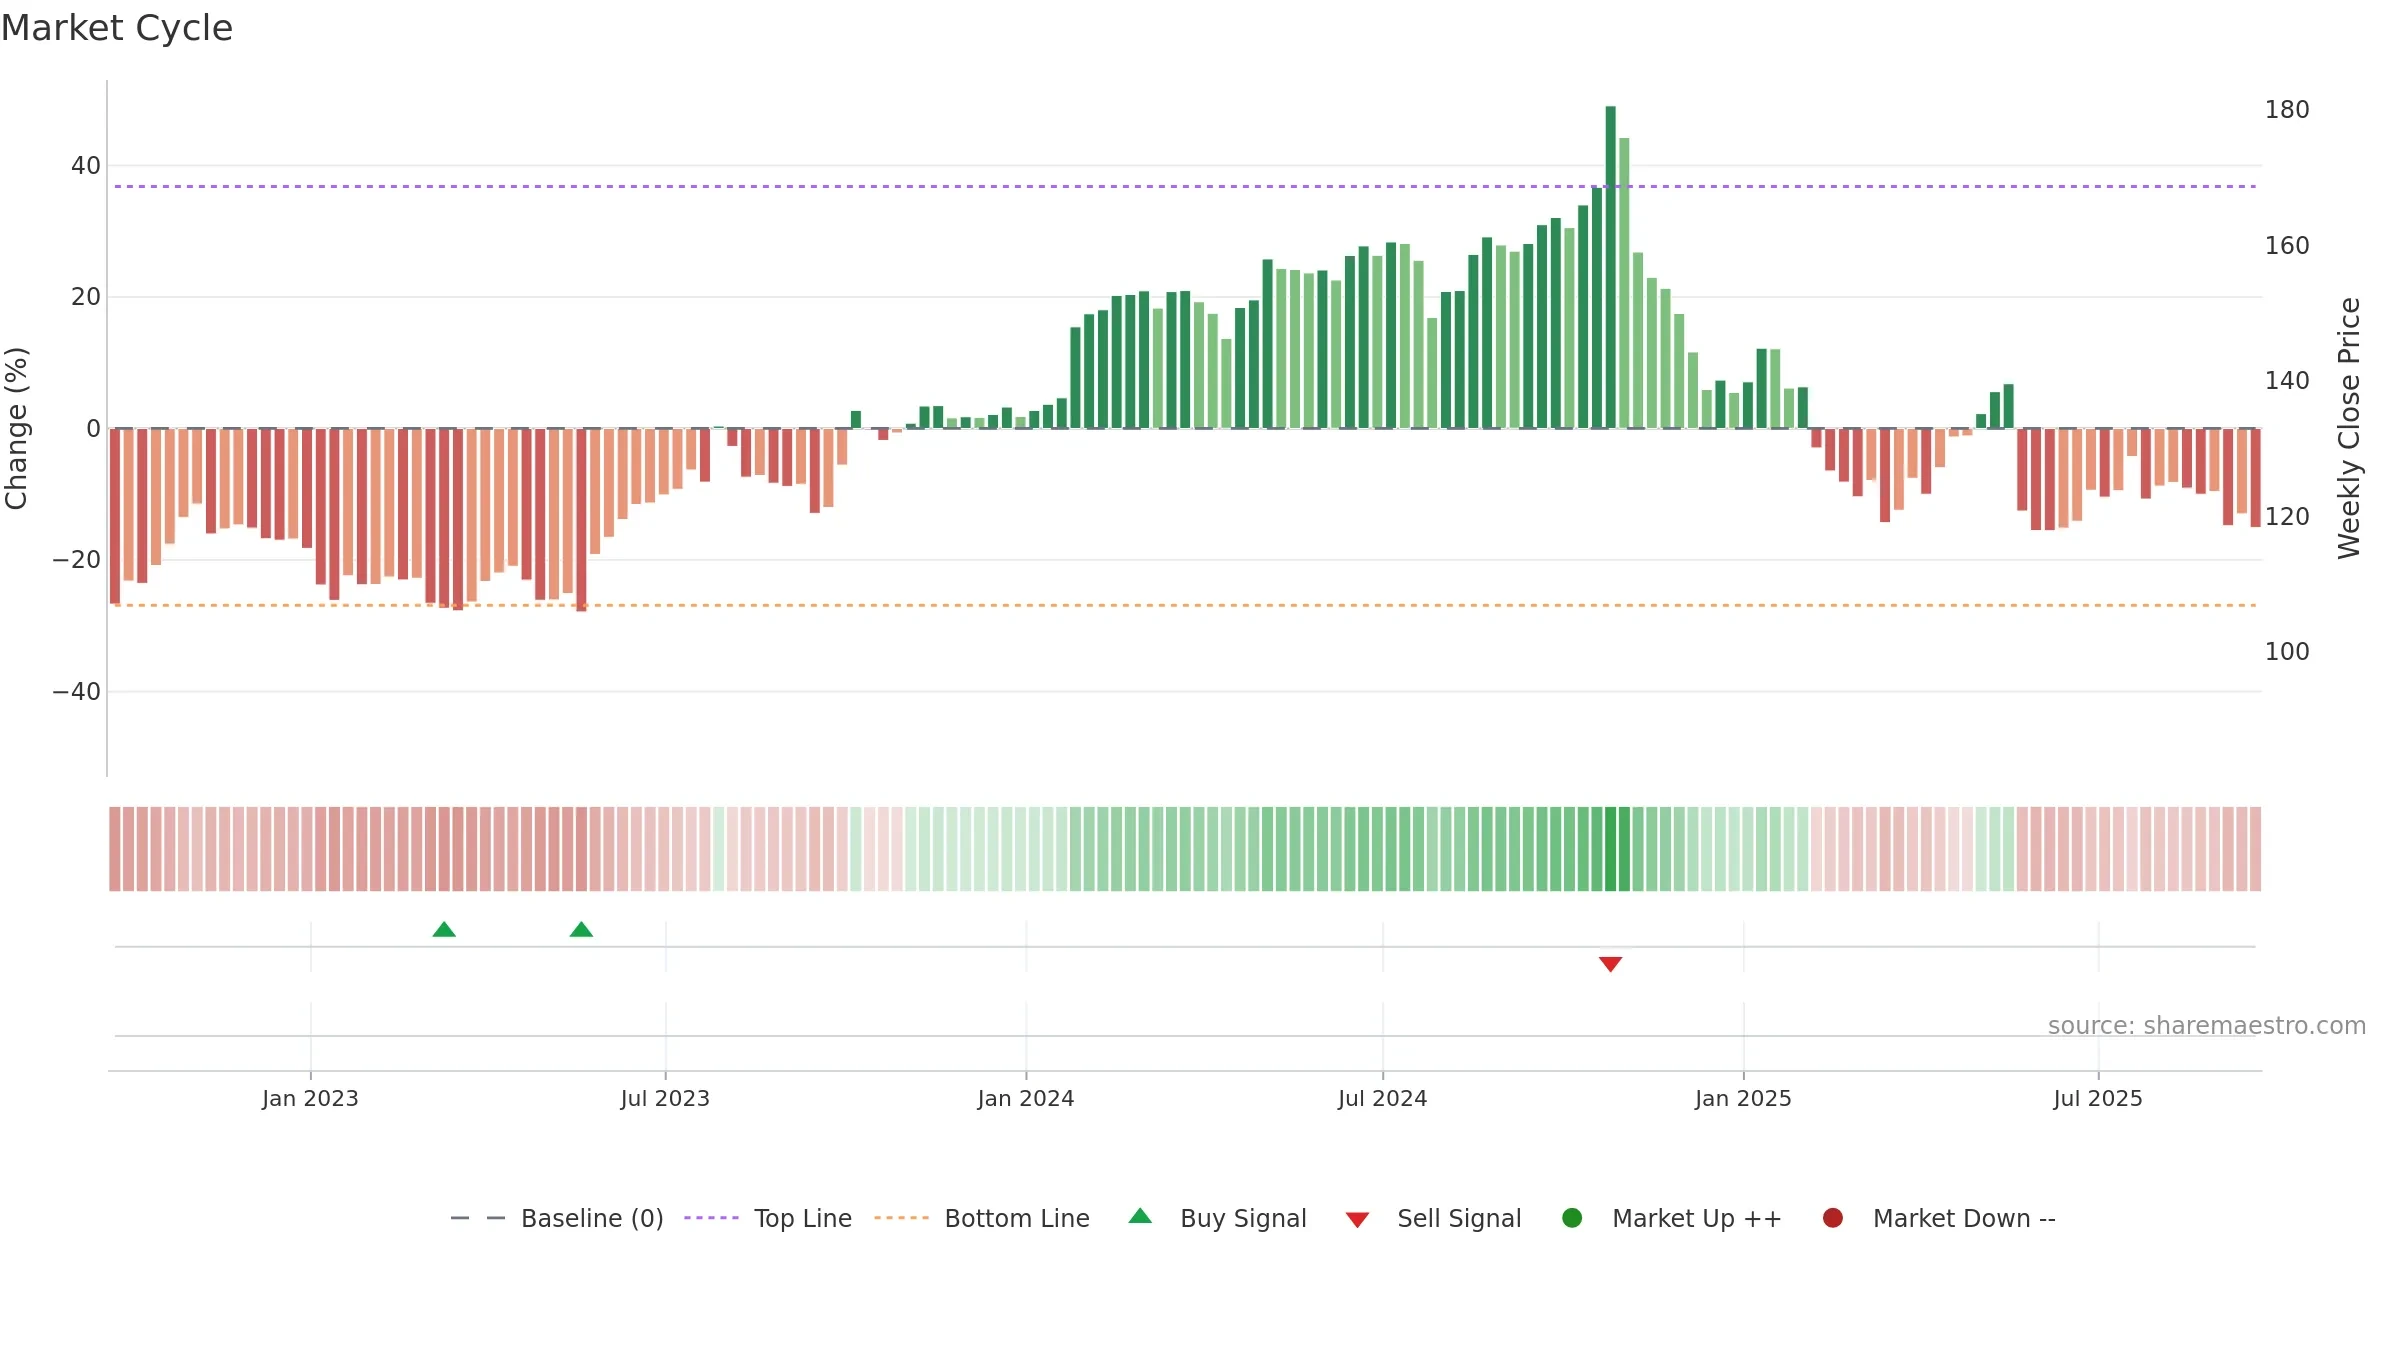
Task: Click the 40 change axis label
Action: [x=86, y=166]
